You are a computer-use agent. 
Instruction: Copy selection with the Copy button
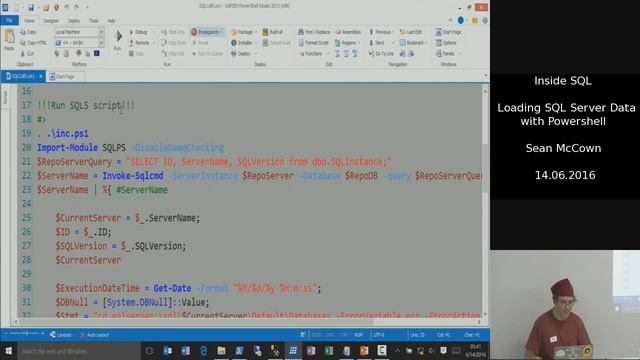28,32
